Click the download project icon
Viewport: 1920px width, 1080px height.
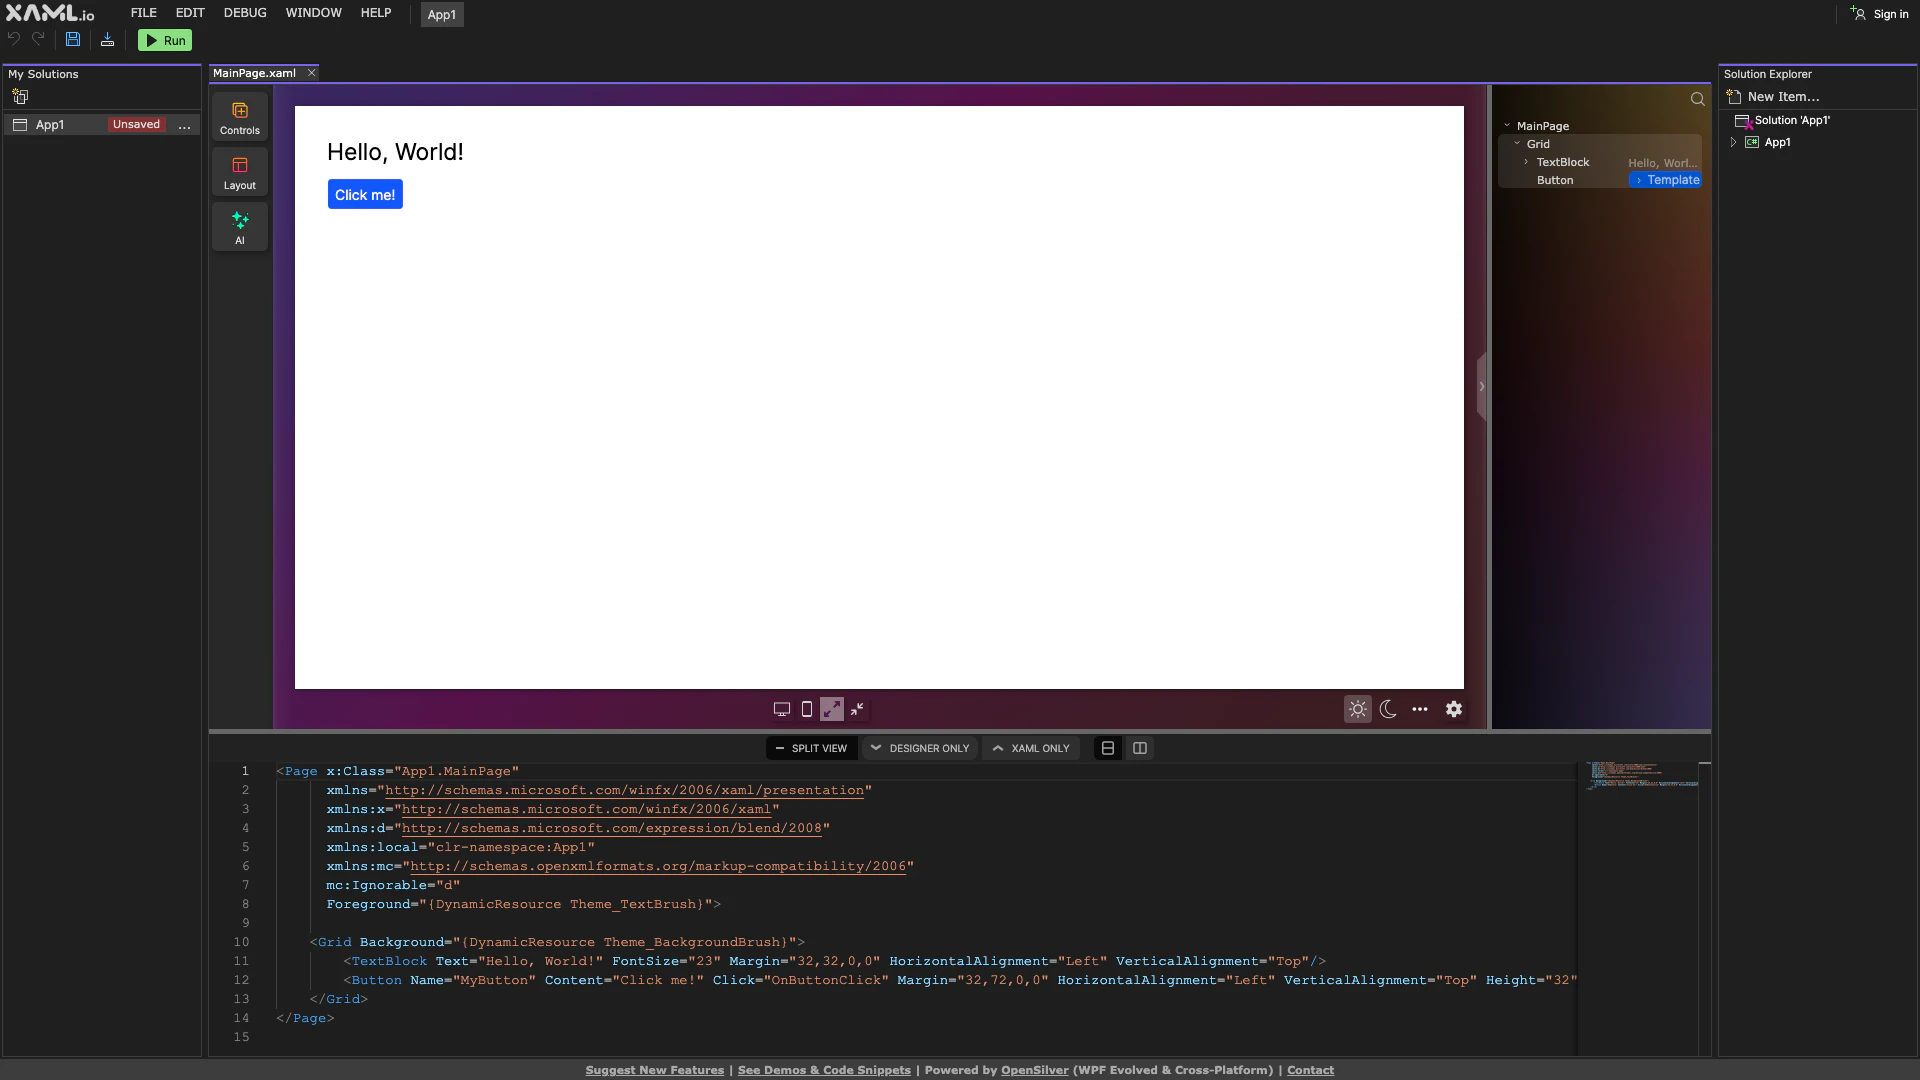(107, 40)
